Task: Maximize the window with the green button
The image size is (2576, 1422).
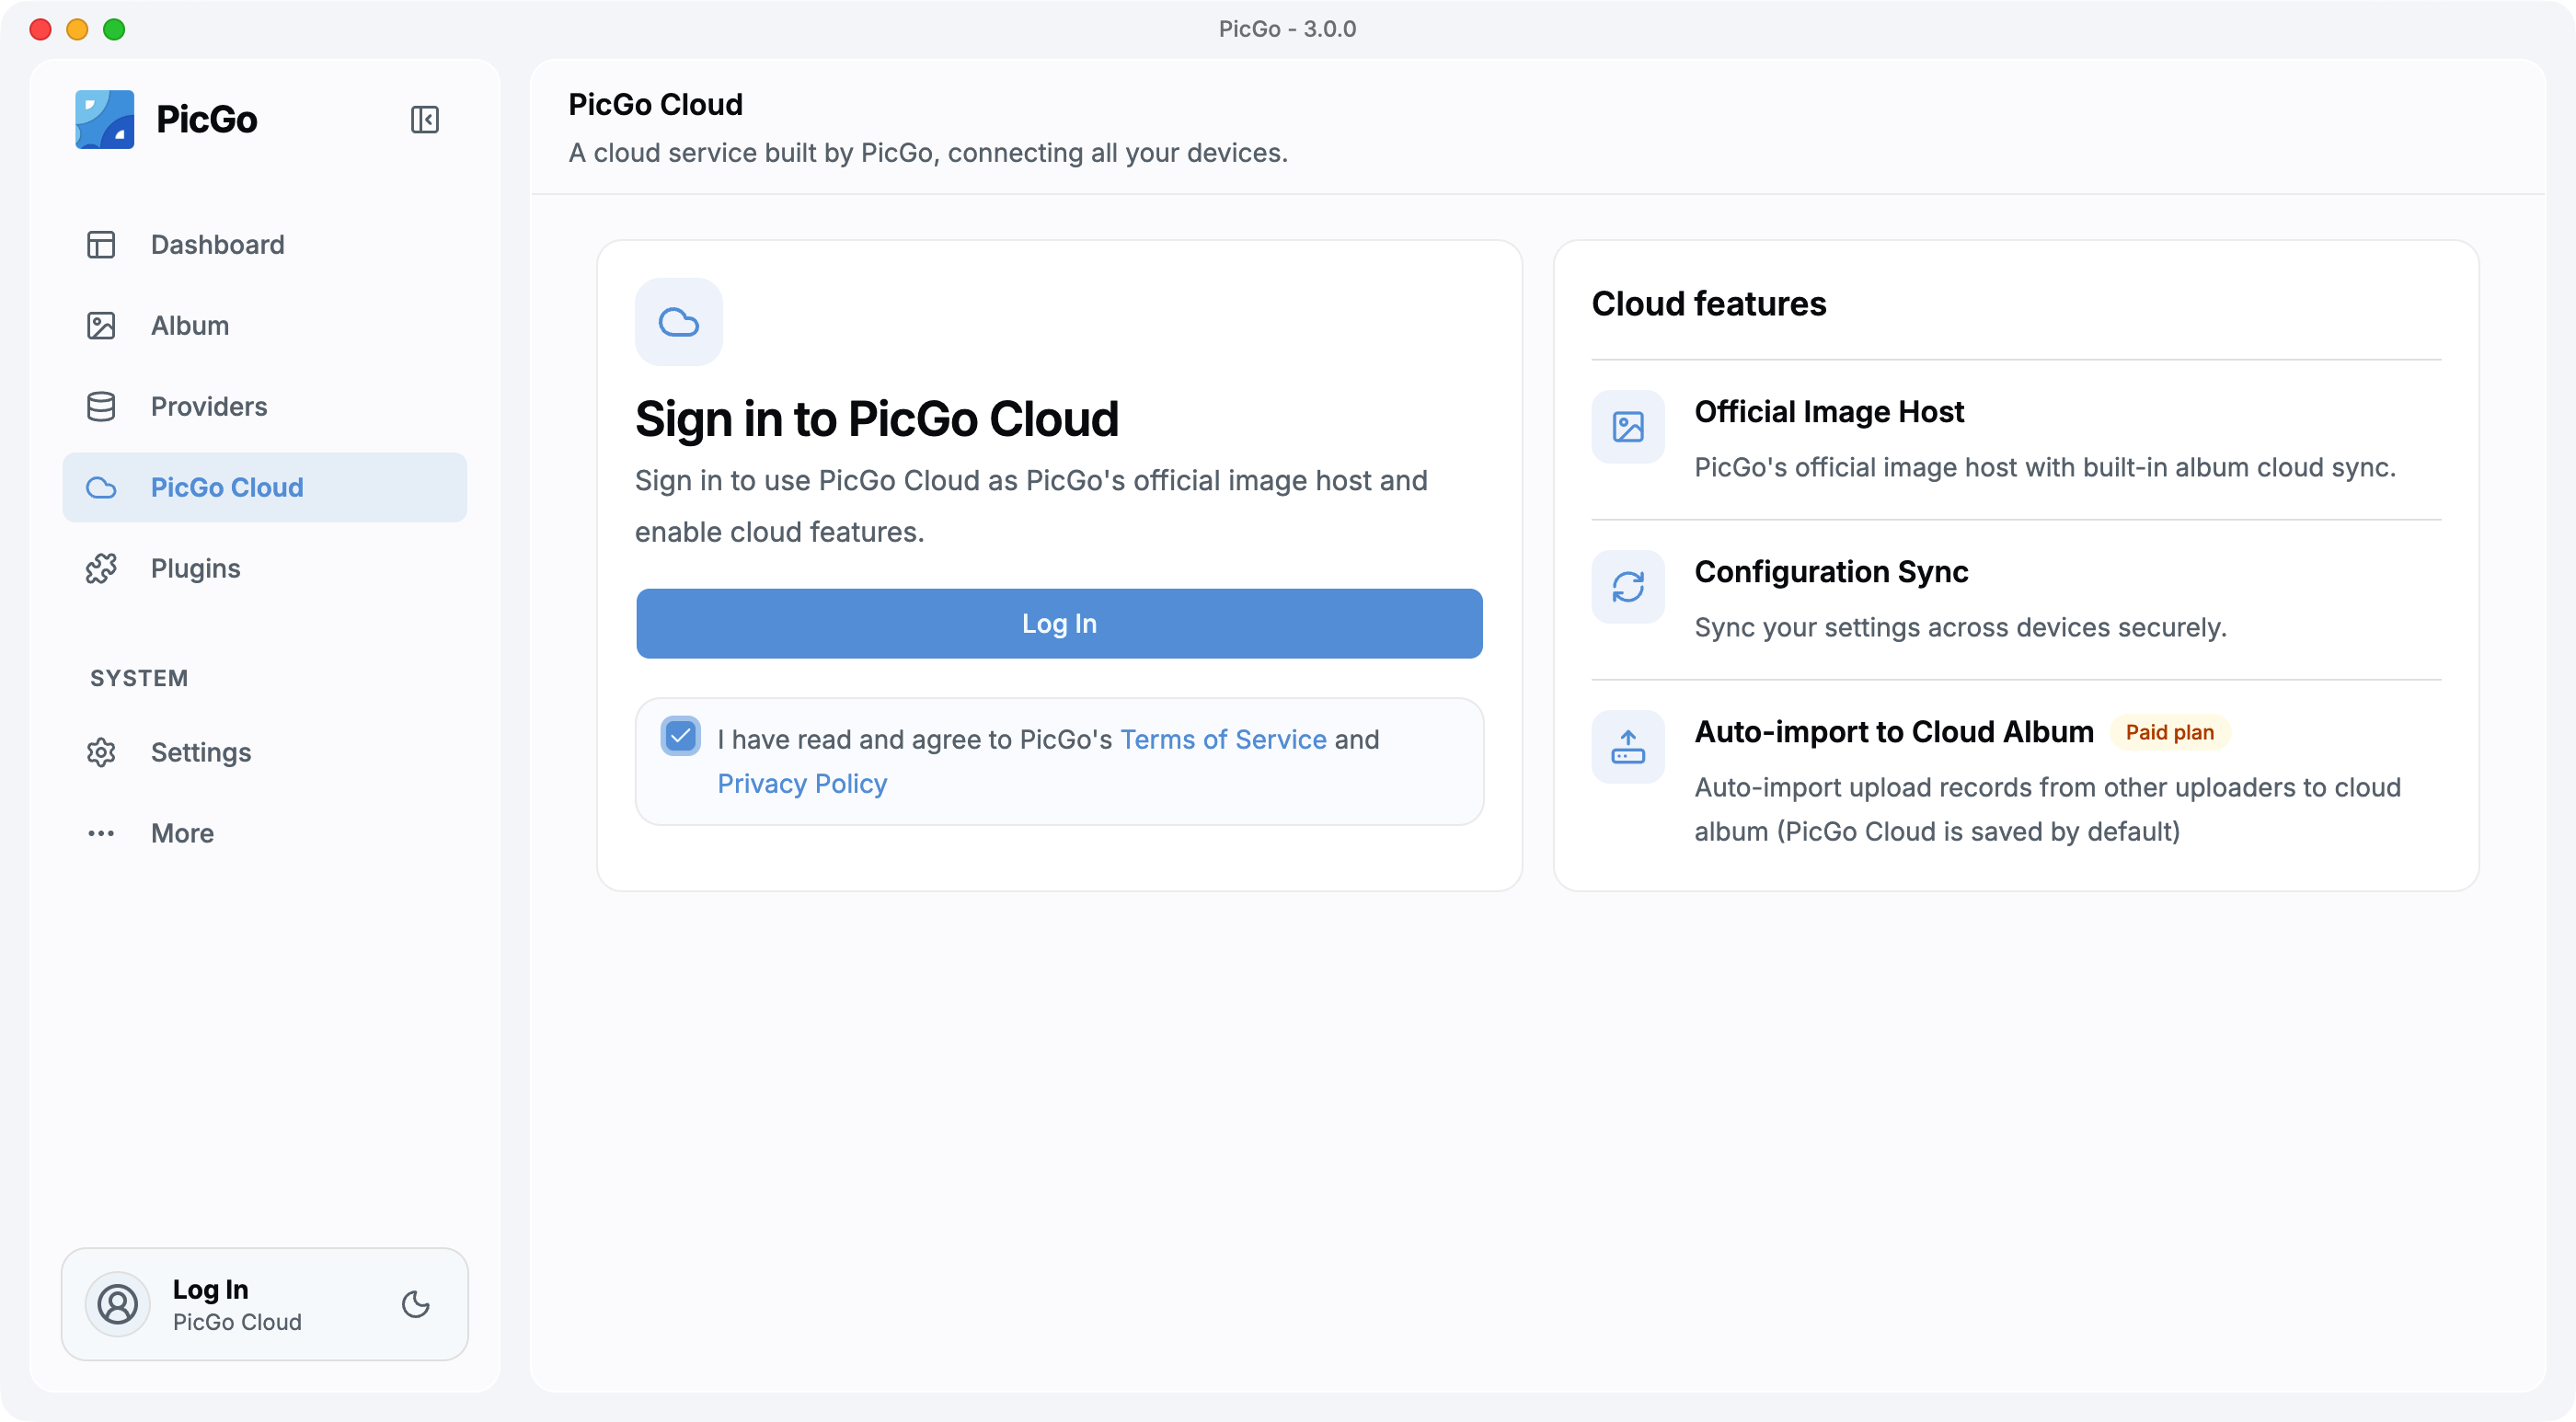Action: point(114,29)
